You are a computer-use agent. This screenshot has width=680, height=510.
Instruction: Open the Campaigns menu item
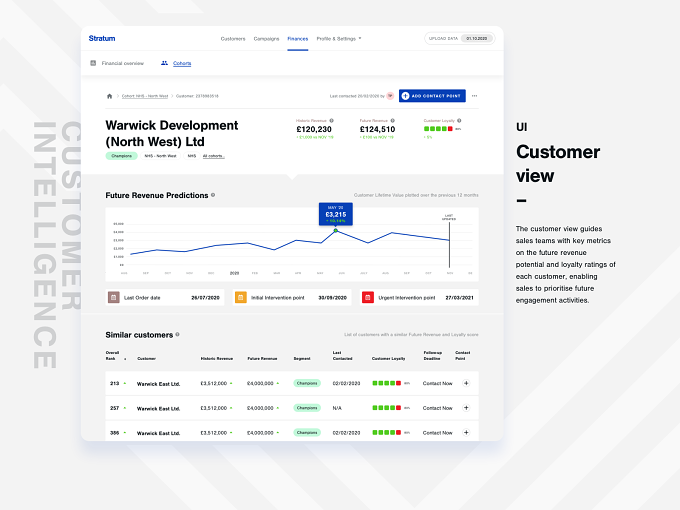tap(266, 39)
